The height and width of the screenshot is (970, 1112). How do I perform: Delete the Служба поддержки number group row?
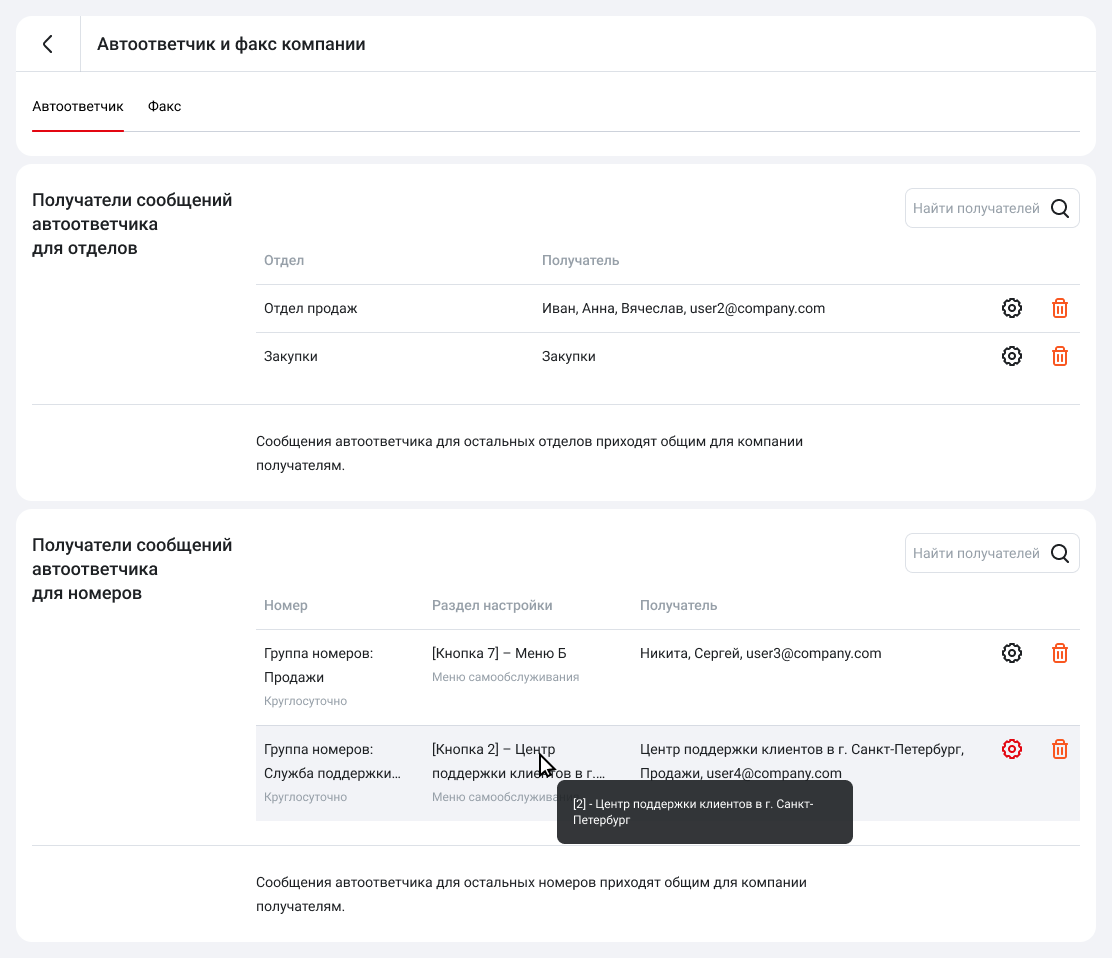tap(1060, 749)
